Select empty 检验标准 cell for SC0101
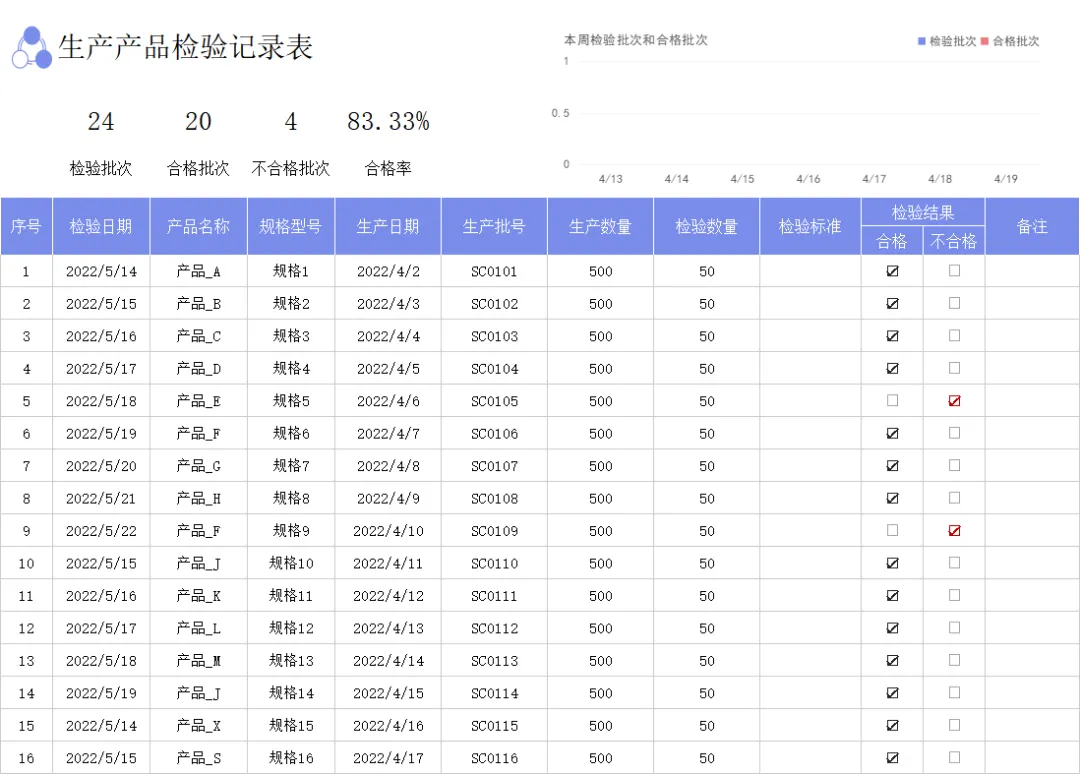Screen dimensions: 1080x774 [810, 271]
